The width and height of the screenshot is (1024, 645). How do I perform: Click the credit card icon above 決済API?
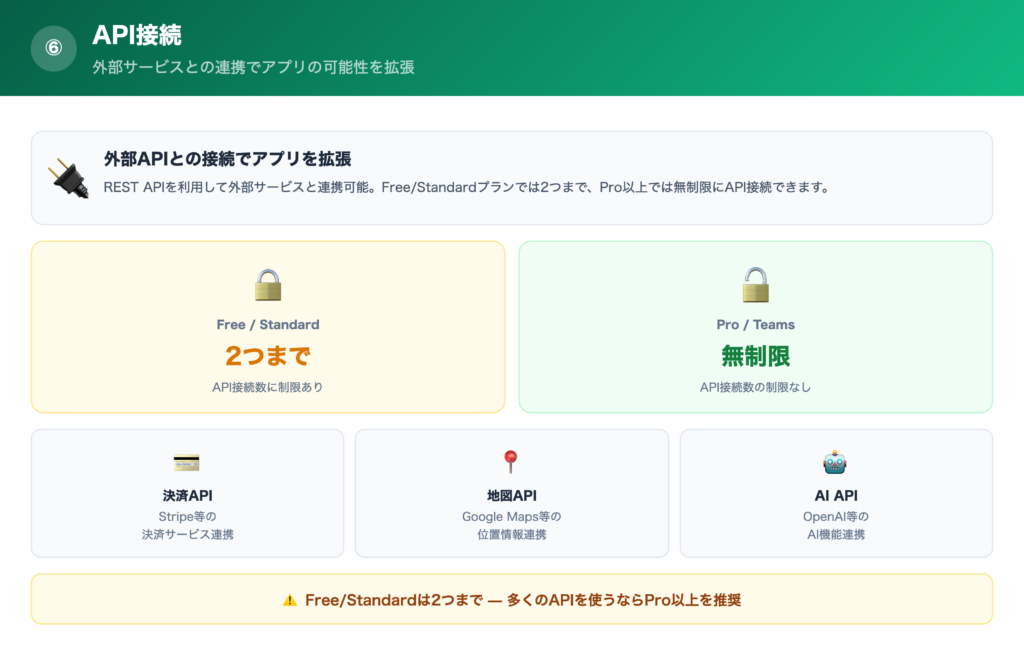pyautogui.click(x=186, y=463)
